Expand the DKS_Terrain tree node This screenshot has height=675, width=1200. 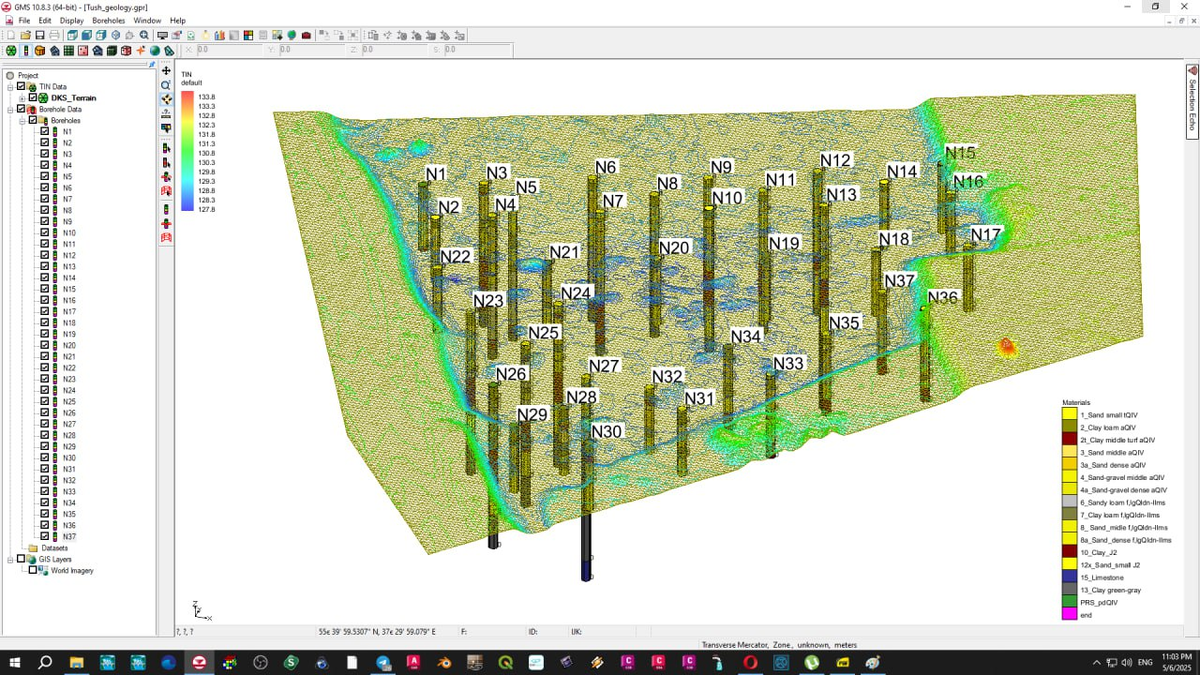[22, 98]
